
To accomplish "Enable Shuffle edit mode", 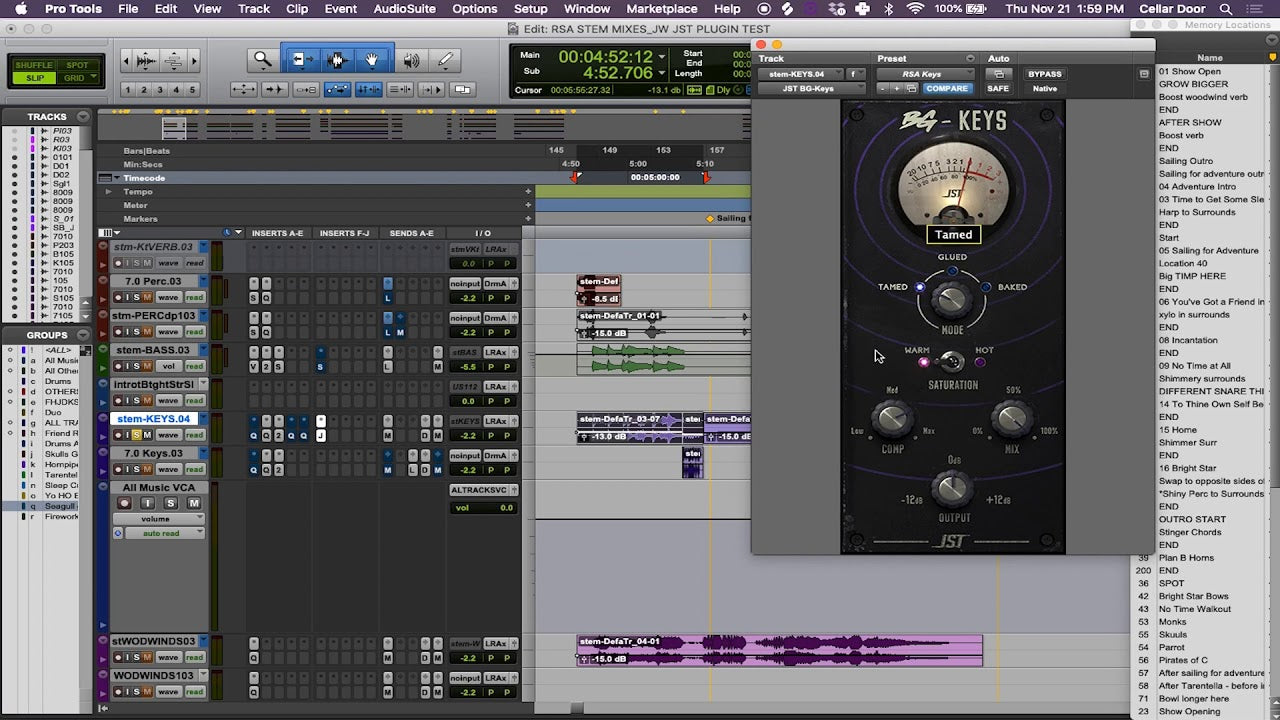I will point(35,65).
